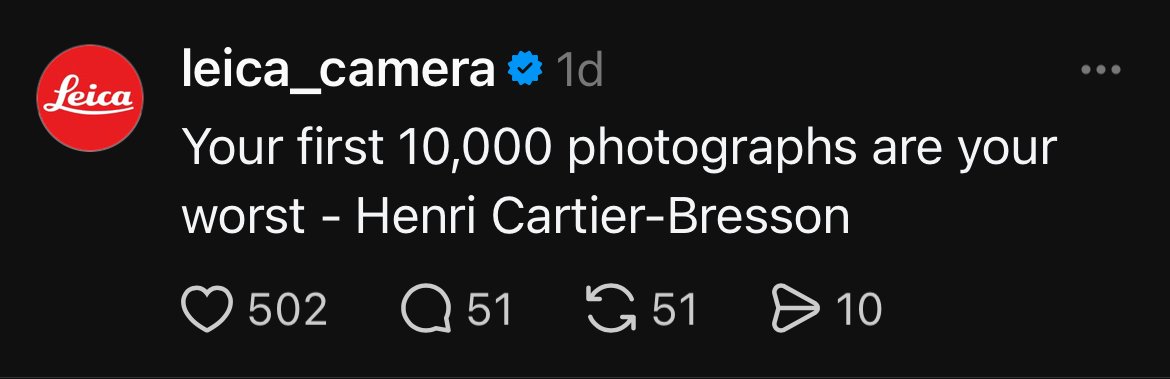View the 51 replies count beside comment icon
This screenshot has width=1170, height=379.
489,310
